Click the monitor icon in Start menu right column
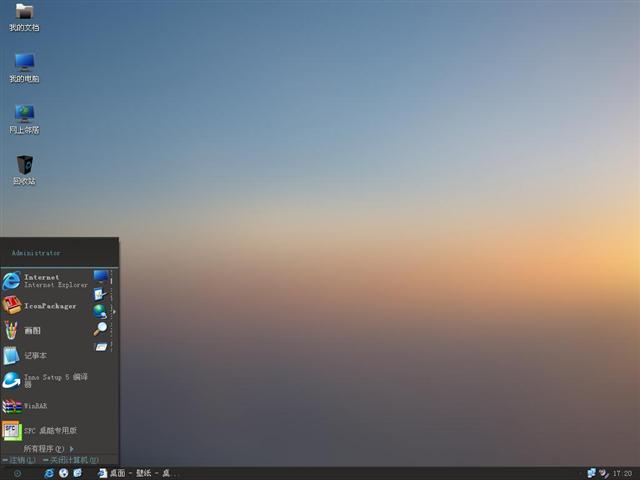Screen dimensions: 640x480 101,276
